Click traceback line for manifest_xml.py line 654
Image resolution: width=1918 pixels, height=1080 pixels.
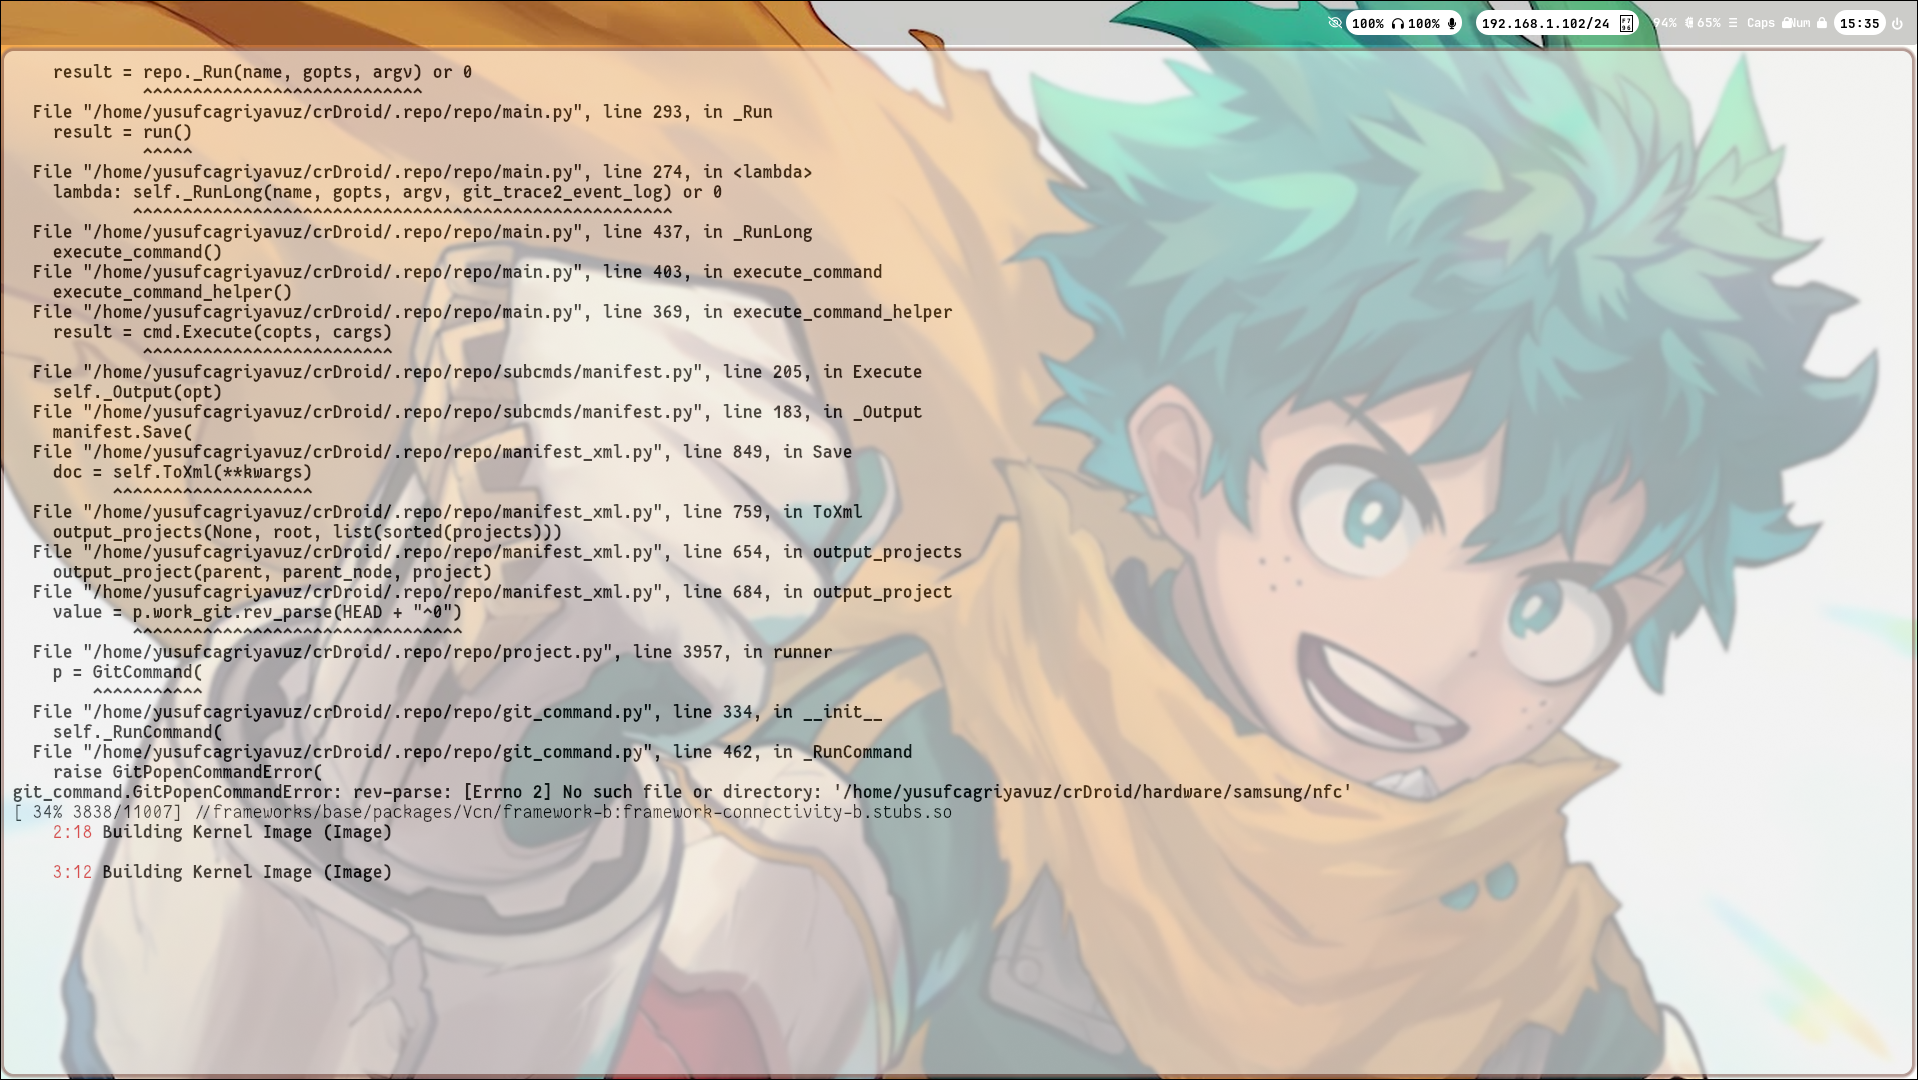coord(497,552)
